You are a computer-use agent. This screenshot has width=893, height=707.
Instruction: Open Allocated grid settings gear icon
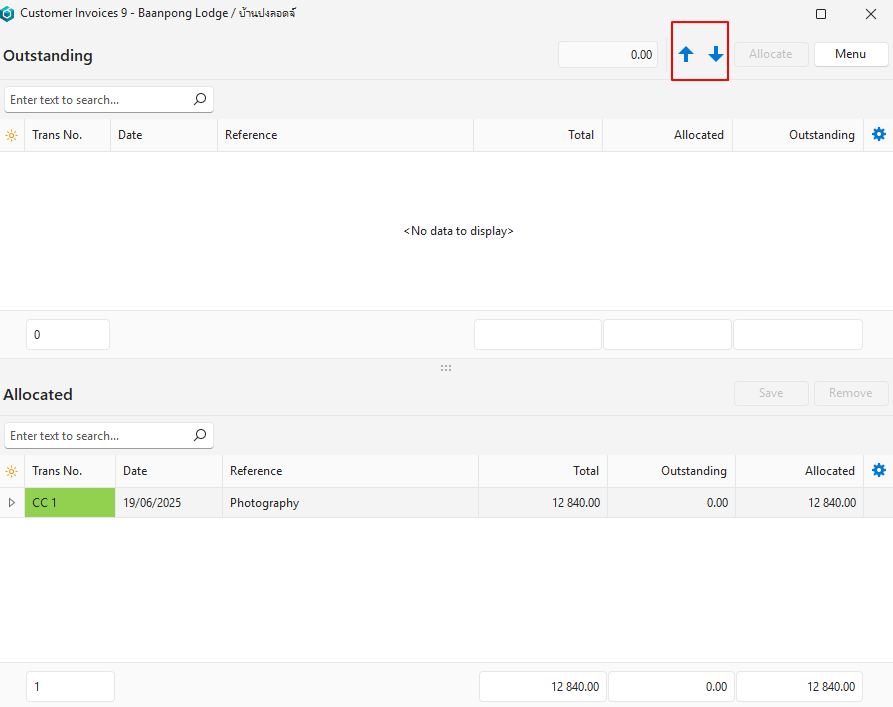pyautogui.click(x=879, y=471)
